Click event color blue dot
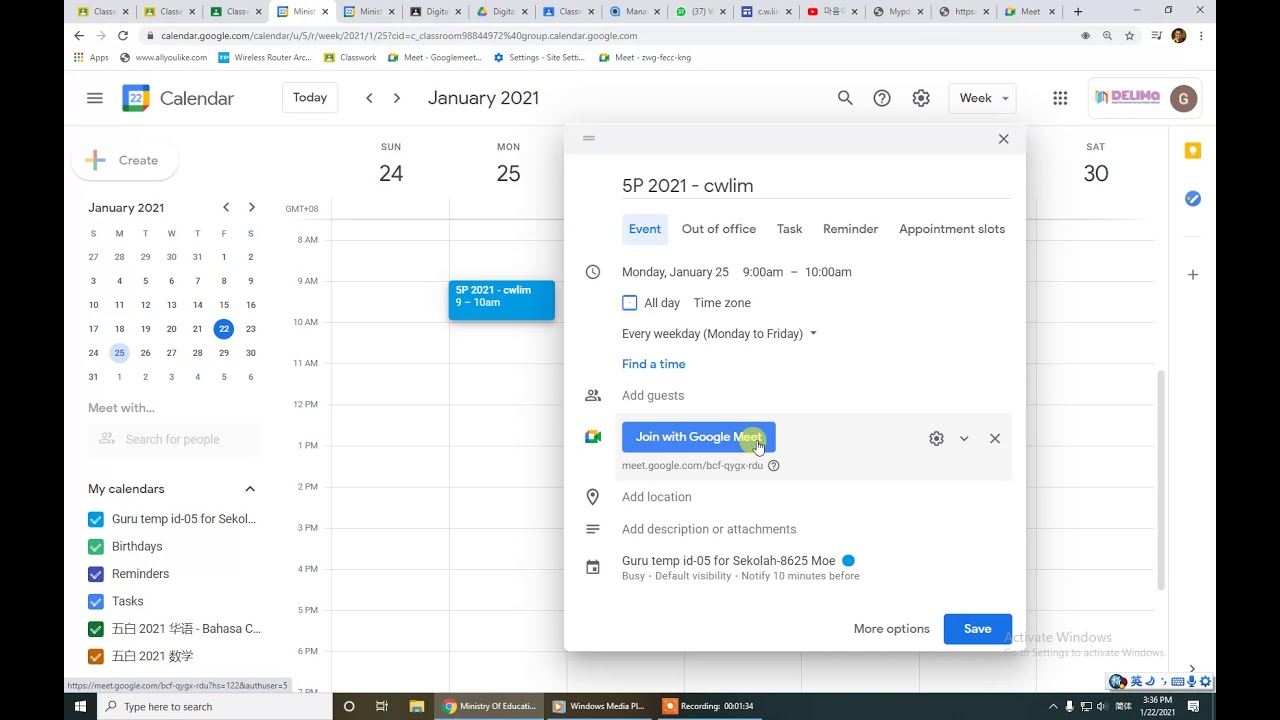The width and height of the screenshot is (1280, 720). pyautogui.click(x=848, y=561)
